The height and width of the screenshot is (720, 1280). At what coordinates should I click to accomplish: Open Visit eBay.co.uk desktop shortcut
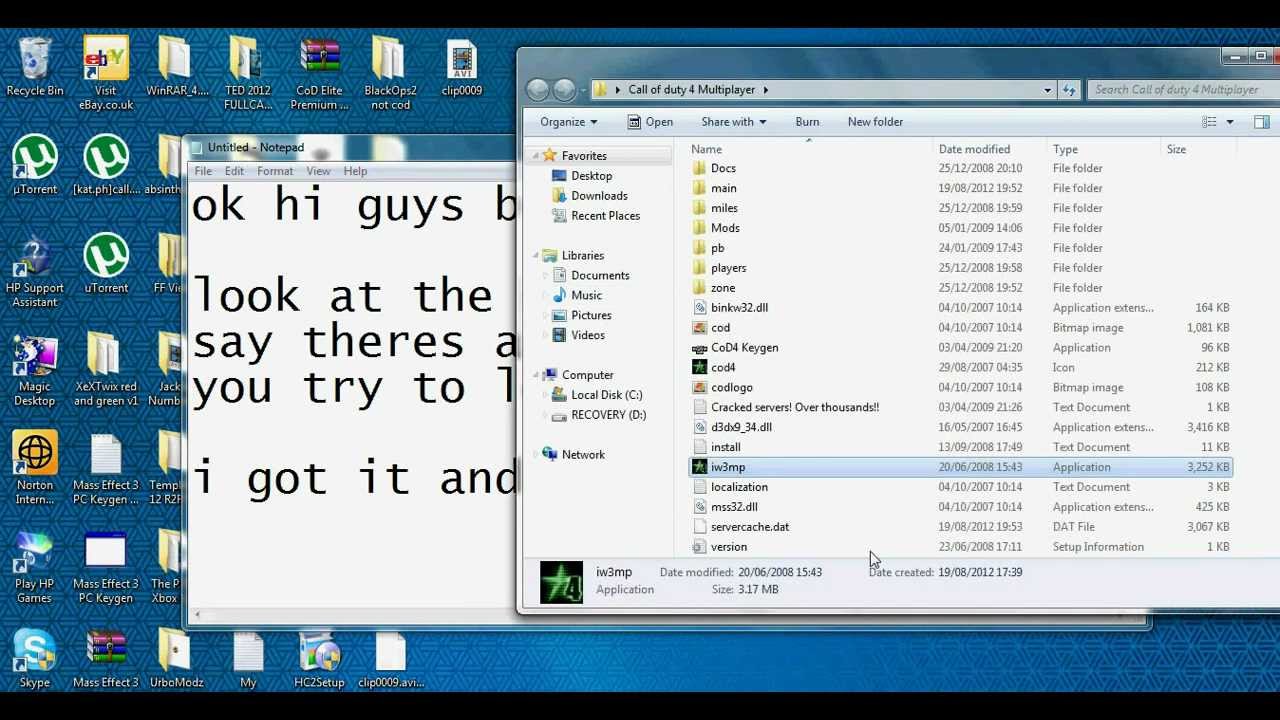point(106,74)
